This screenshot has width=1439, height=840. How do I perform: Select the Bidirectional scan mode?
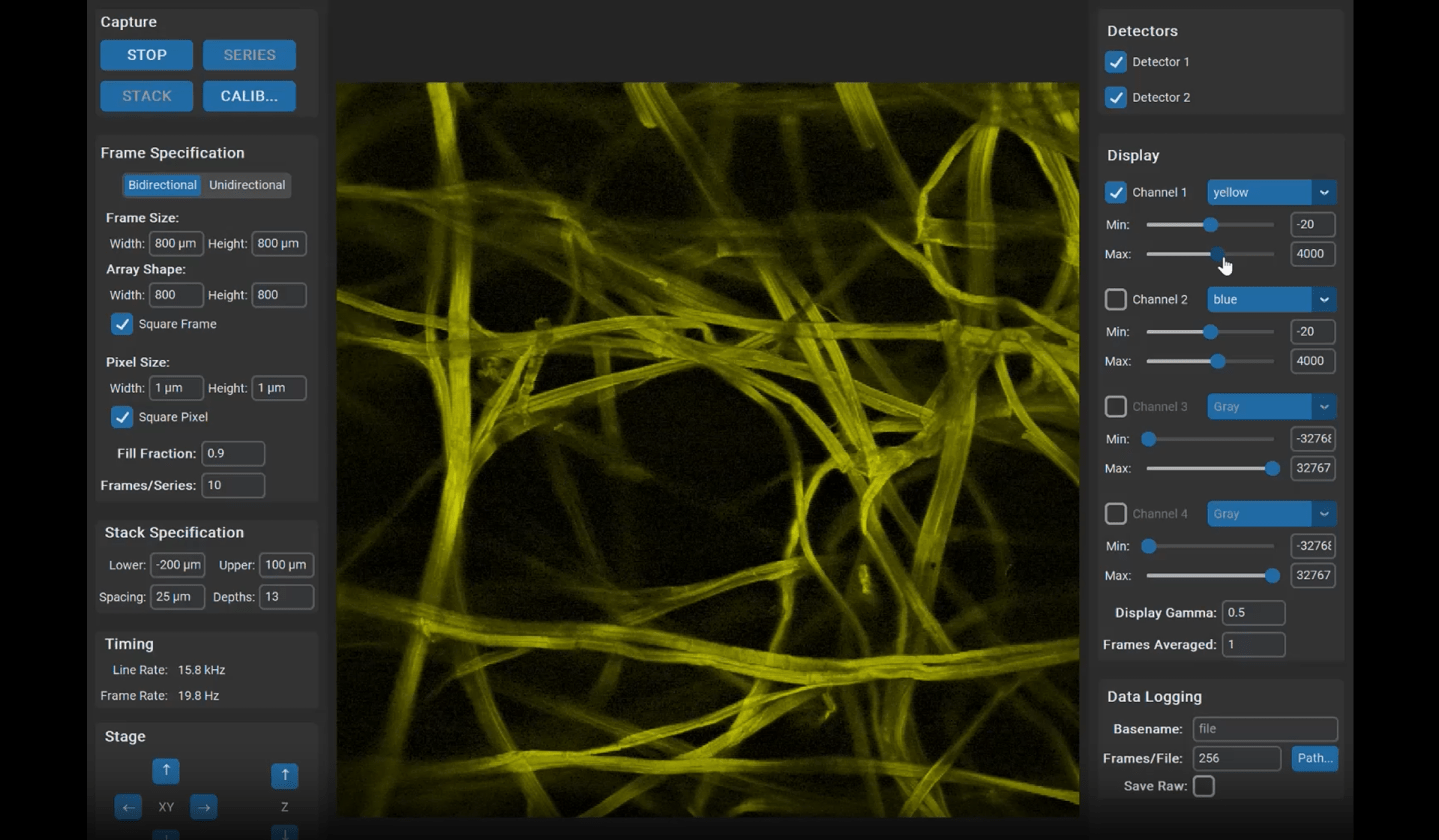pyautogui.click(x=162, y=184)
